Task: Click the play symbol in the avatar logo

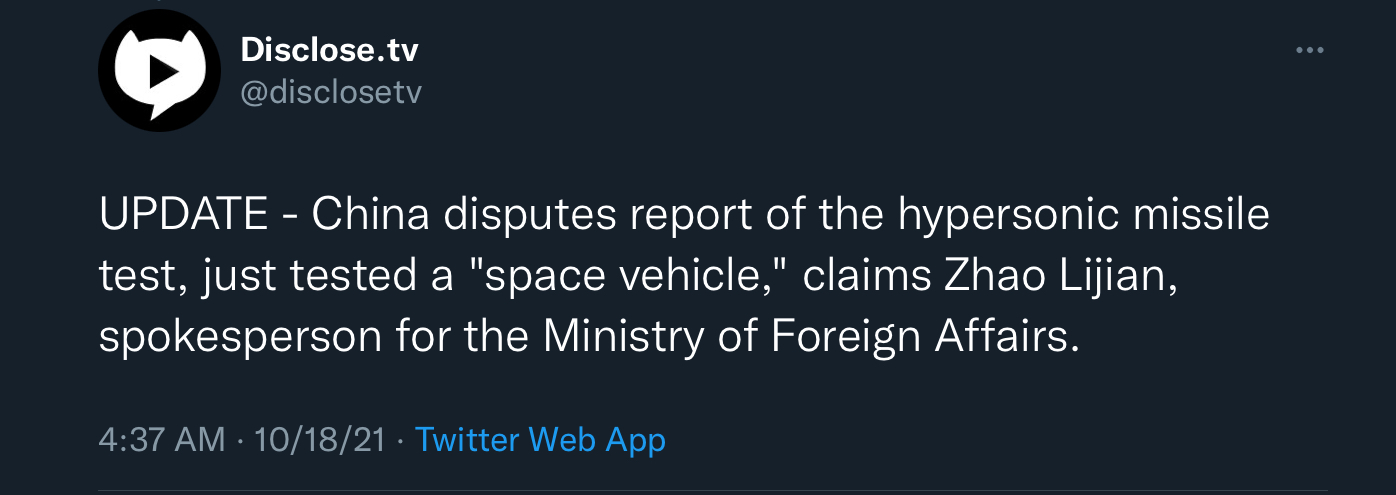Action: tap(161, 72)
